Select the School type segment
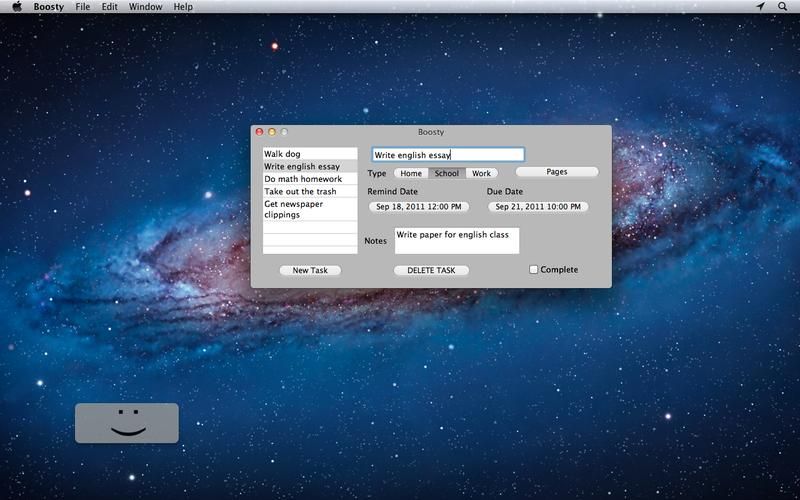 446,174
